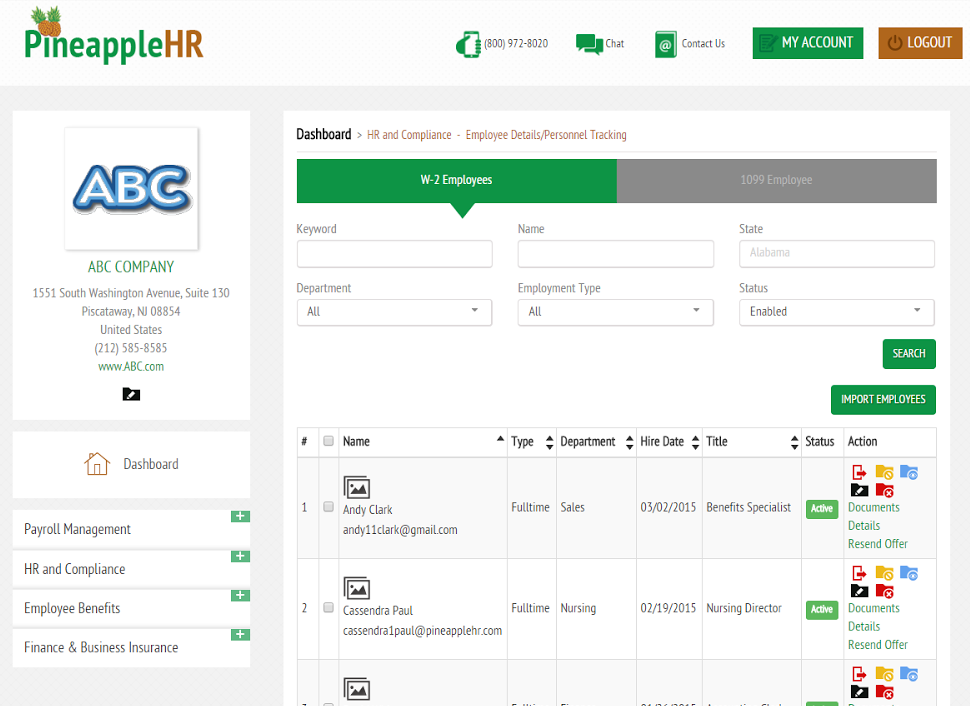970x706 pixels.
Task: Sort table by Title column arrows
Action: click(x=794, y=442)
